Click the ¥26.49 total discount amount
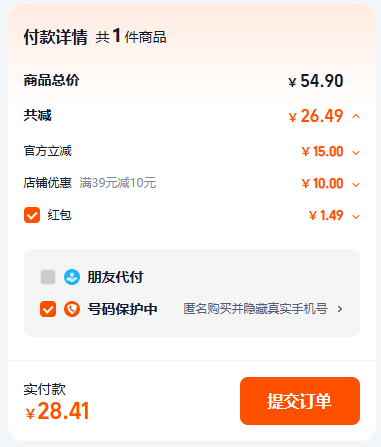This screenshot has width=381, height=447. point(316,116)
